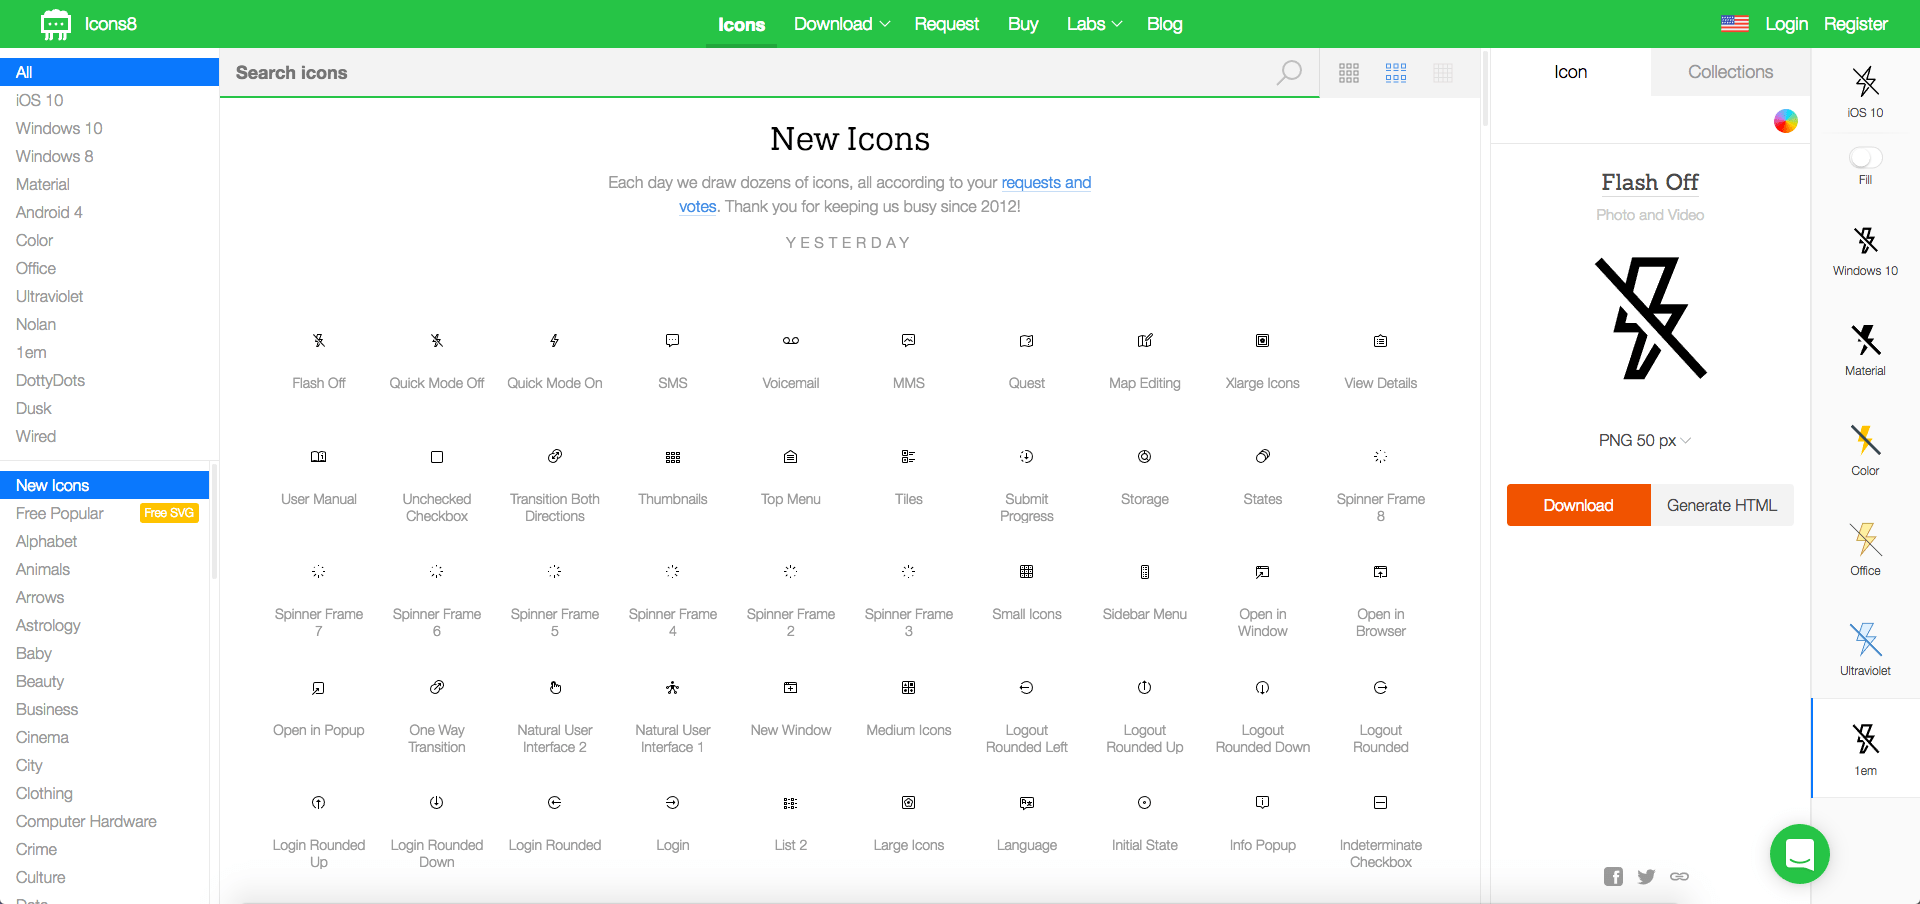Viewport: 1920px width, 904px height.
Task: Switch to medium grid view
Action: click(1396, 73)
